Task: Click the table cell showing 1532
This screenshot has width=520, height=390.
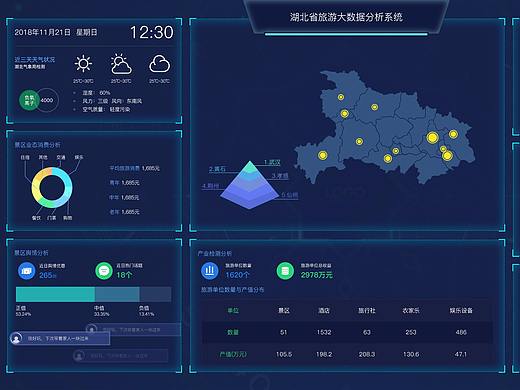Action: [324, 332]
